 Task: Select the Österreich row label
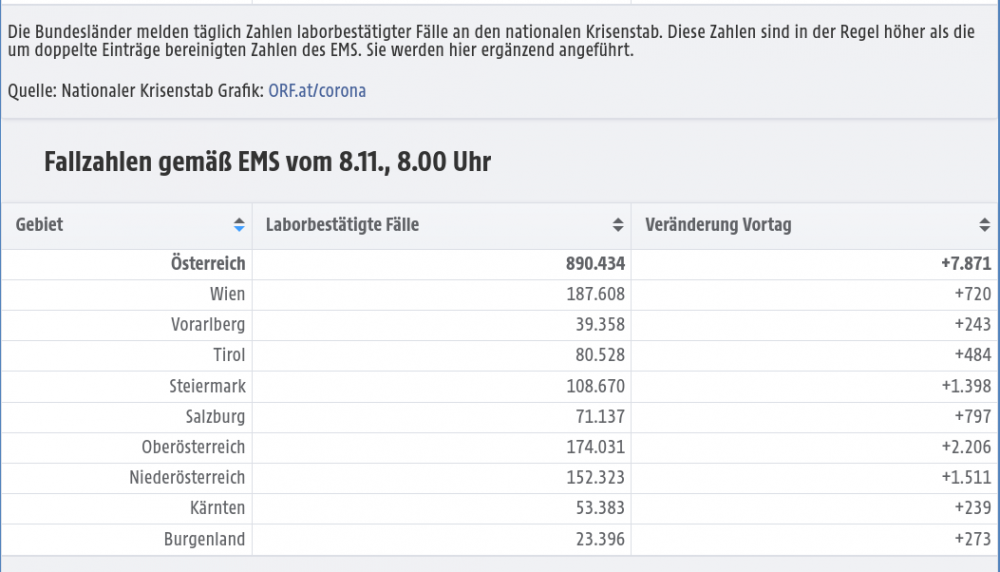click(x=208, y=263)
